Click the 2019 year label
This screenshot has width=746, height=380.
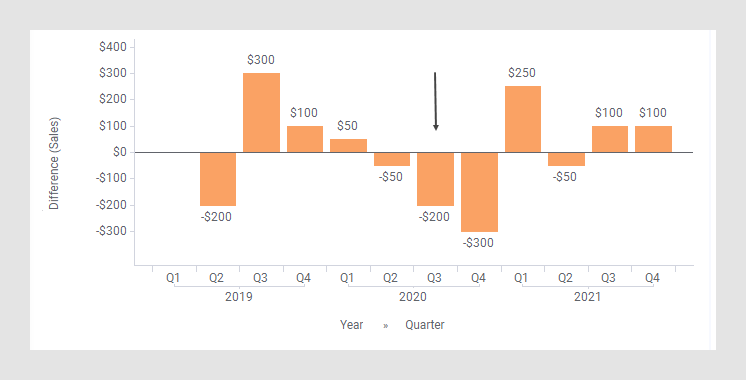point(239,297)
